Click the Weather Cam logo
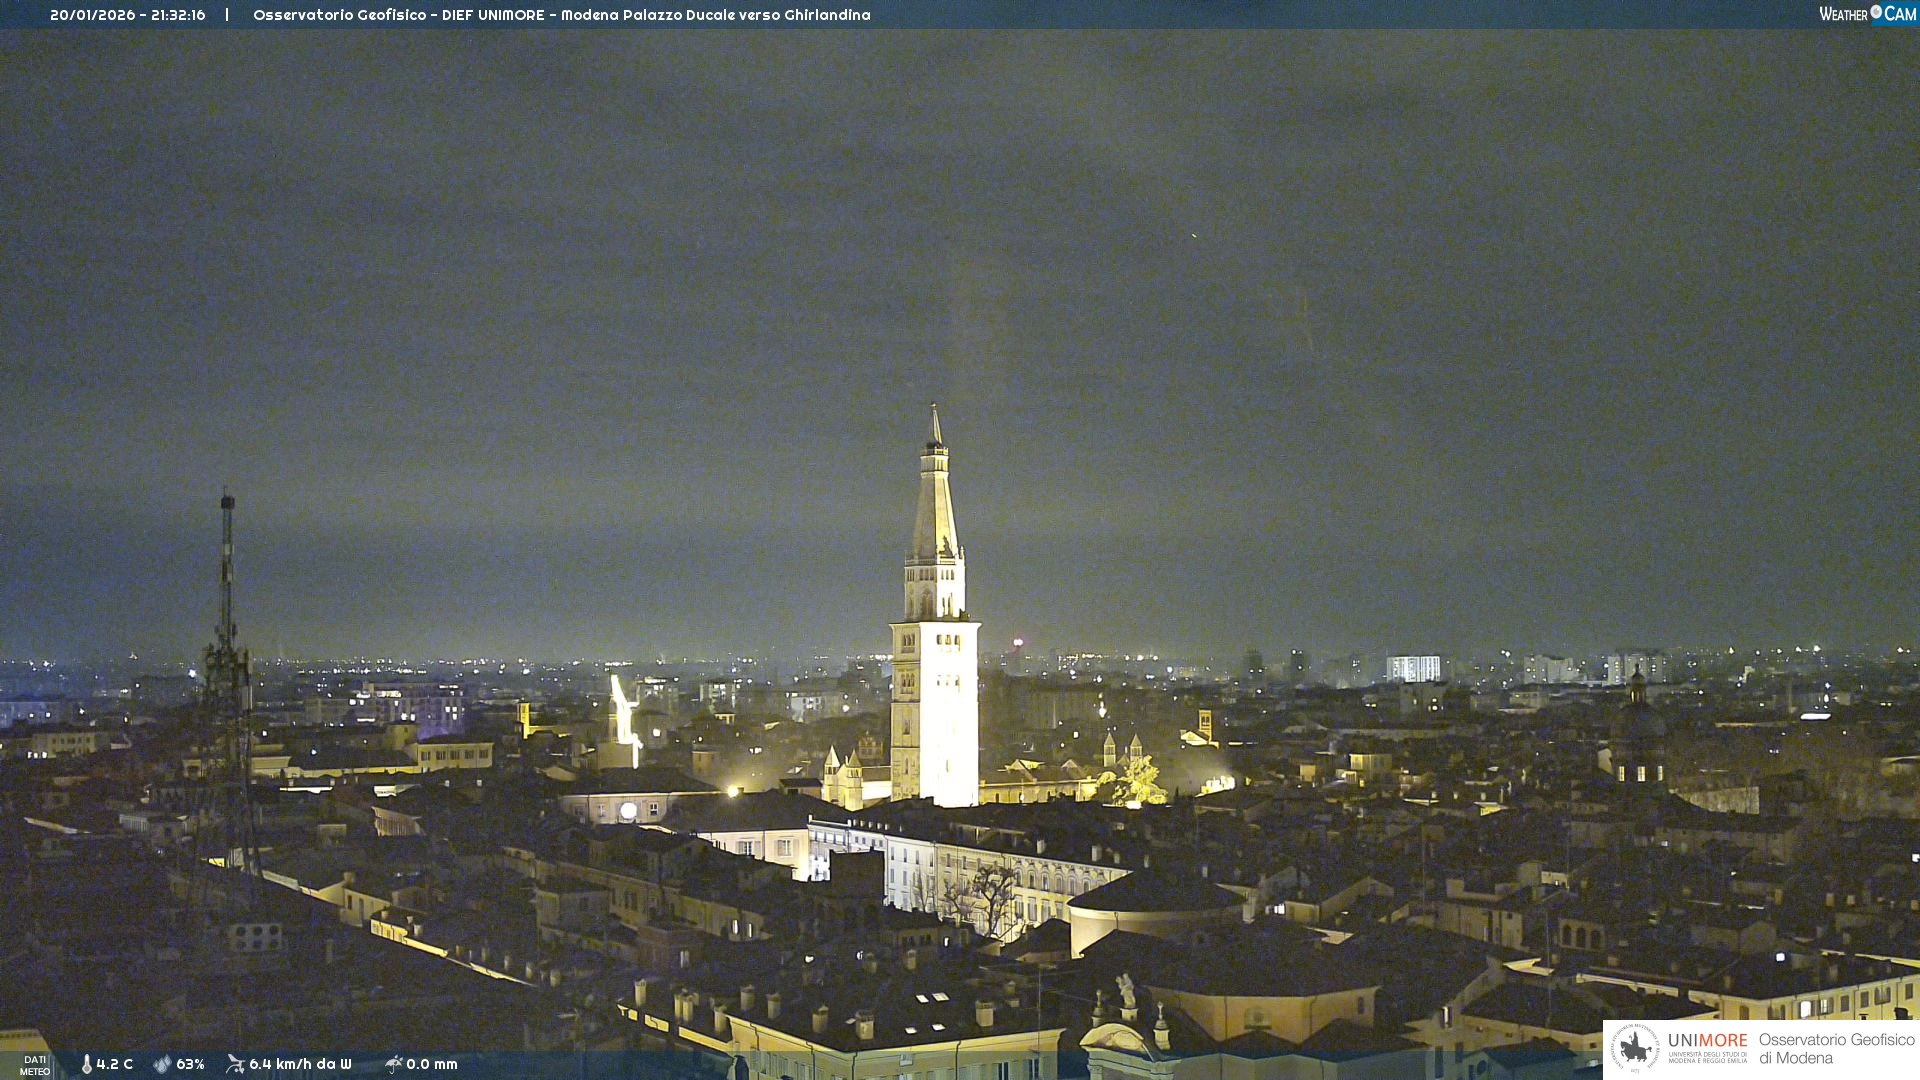Viewport: 1920px width, 1080px height. tap(1867, 14)
